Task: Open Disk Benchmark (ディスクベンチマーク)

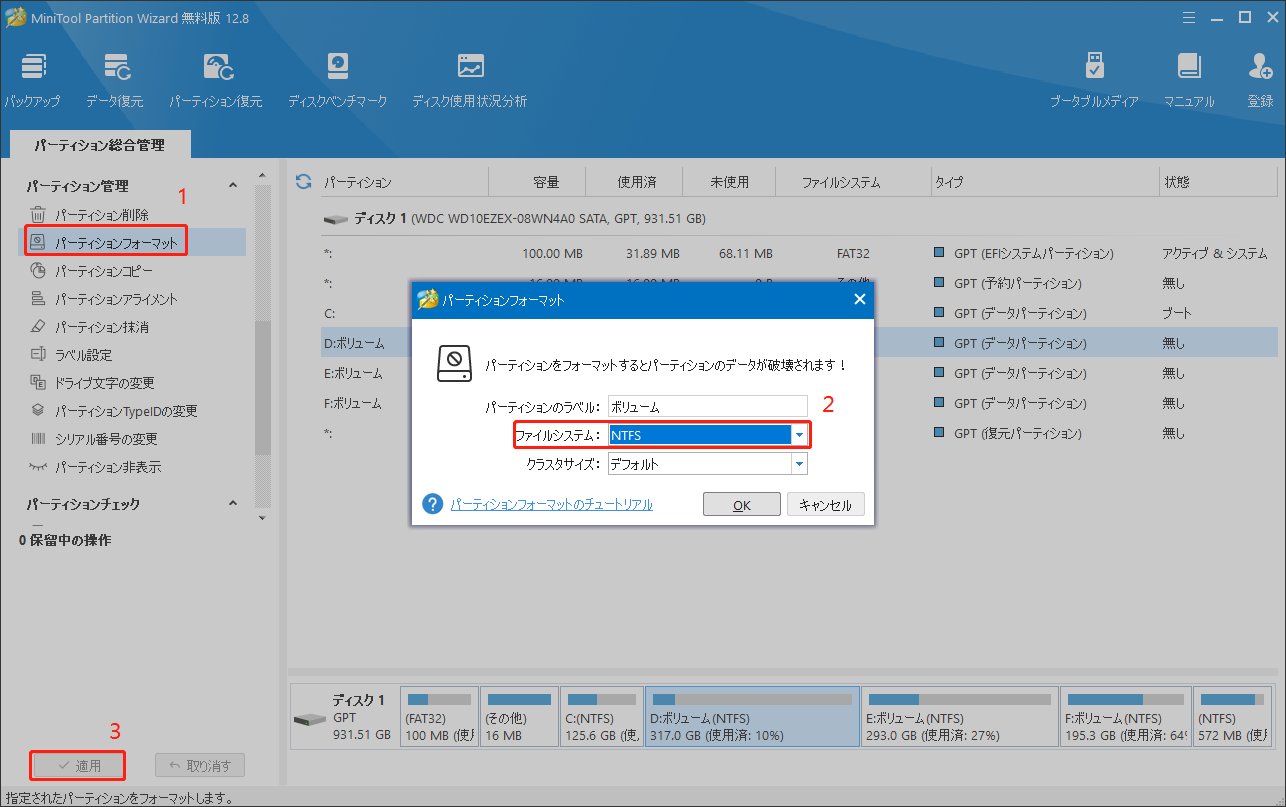Action: 337,67
